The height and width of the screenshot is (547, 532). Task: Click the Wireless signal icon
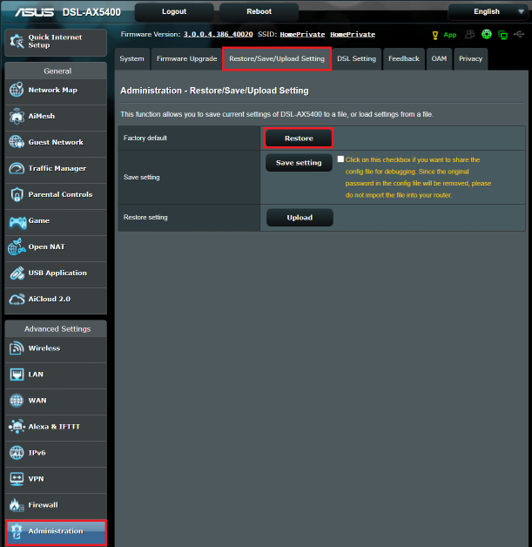[x=16, y=348]
